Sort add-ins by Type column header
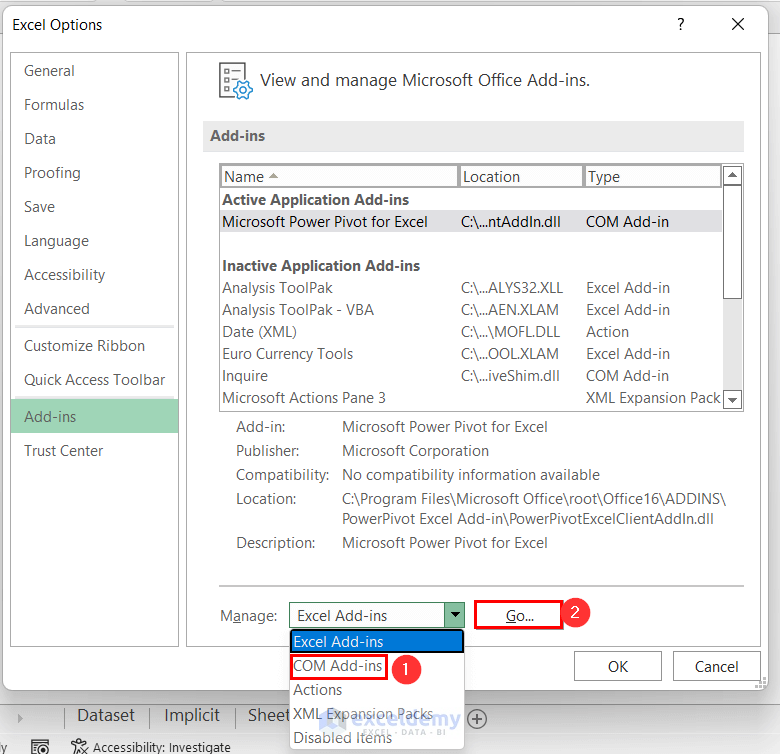 tap(652, 177)
